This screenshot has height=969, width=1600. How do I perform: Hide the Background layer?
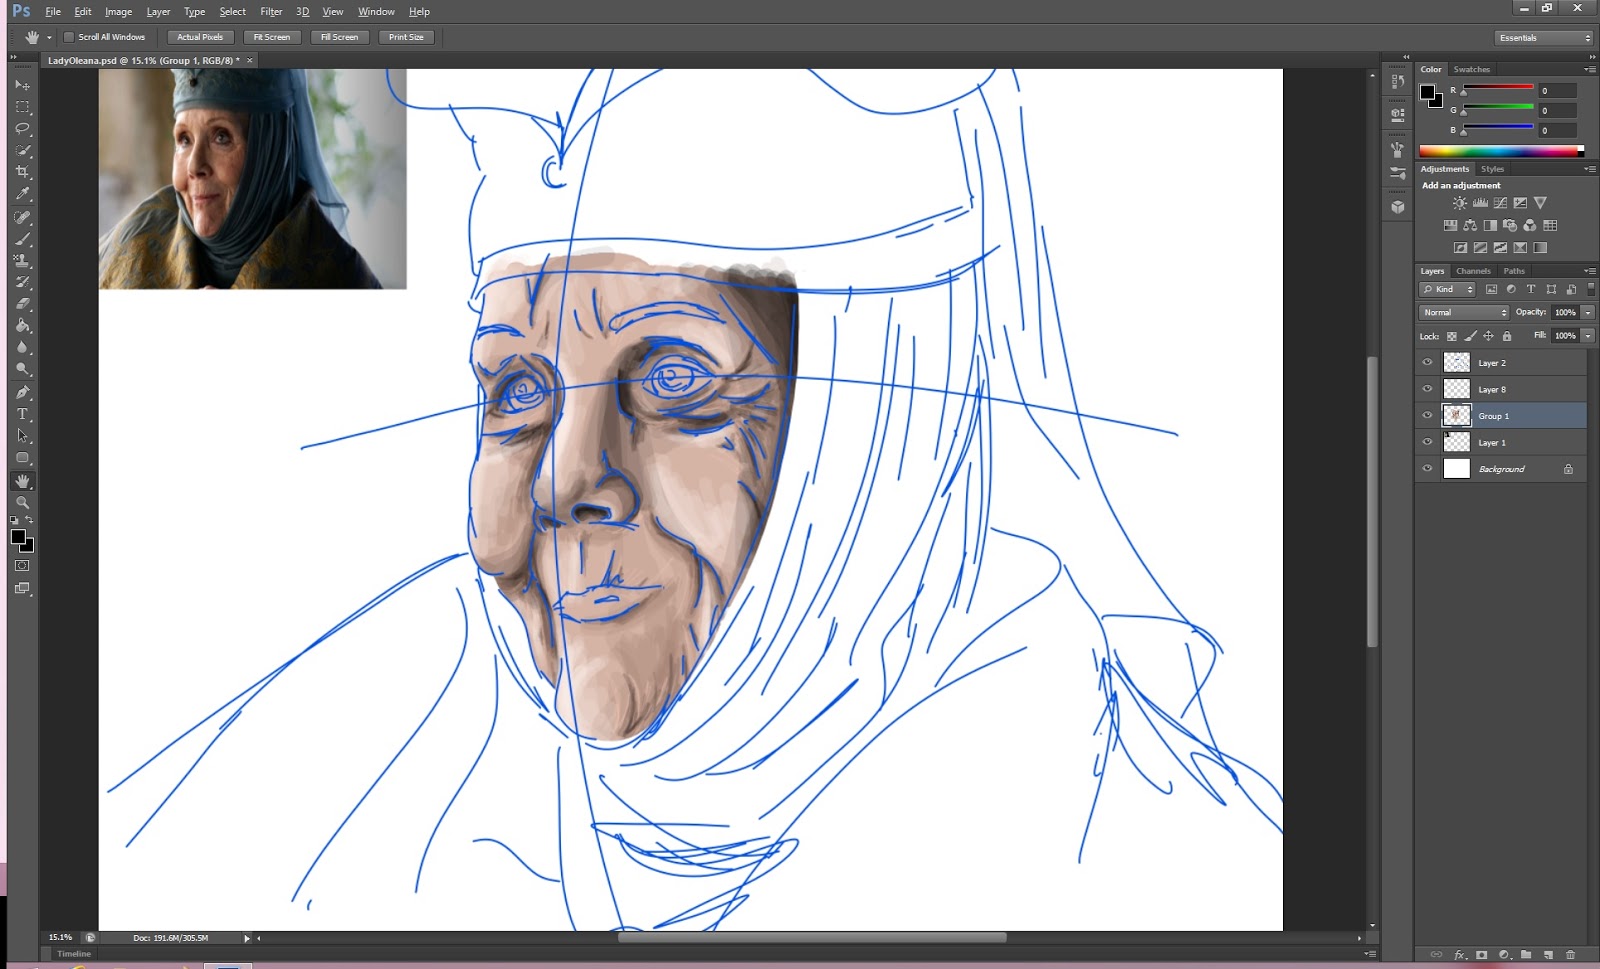(1427, 468)
